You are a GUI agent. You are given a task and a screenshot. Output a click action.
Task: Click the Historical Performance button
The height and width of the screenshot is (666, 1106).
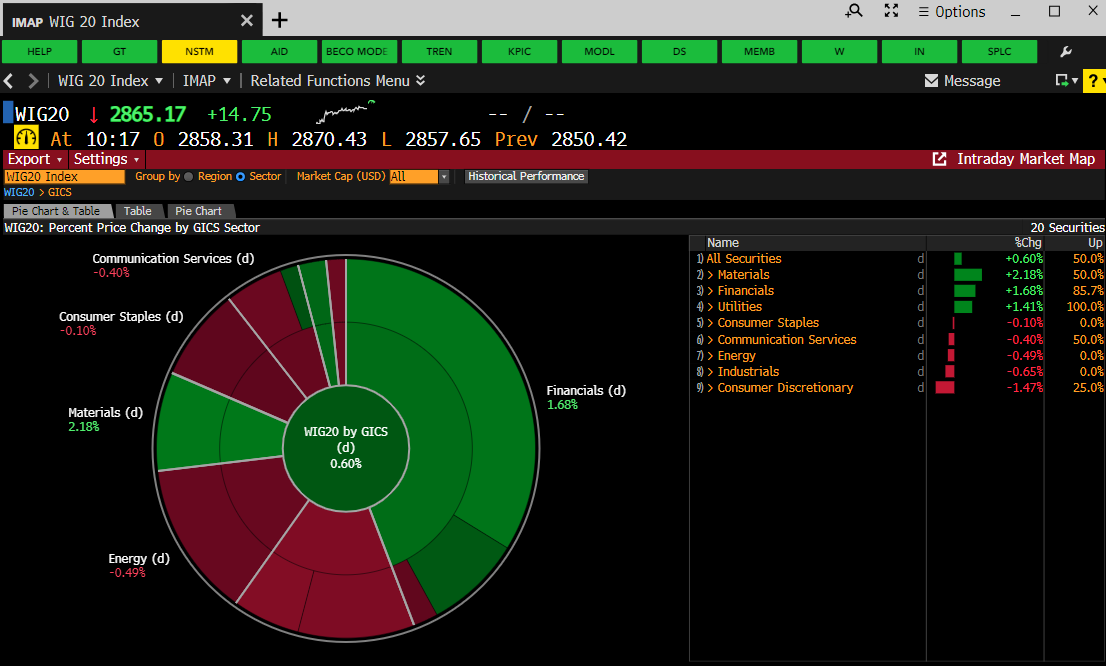tap(526, 177)
